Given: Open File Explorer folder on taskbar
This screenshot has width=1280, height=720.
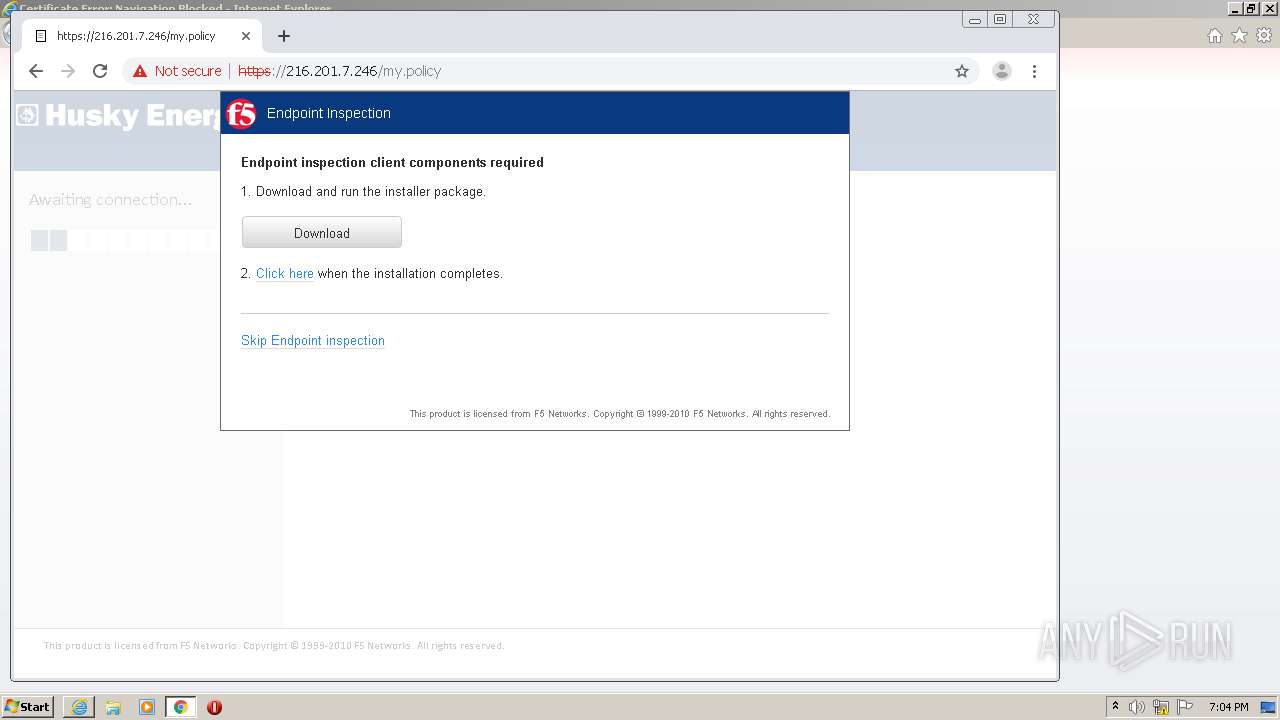Looking at the screenshot, I should [x=113, y=707].
